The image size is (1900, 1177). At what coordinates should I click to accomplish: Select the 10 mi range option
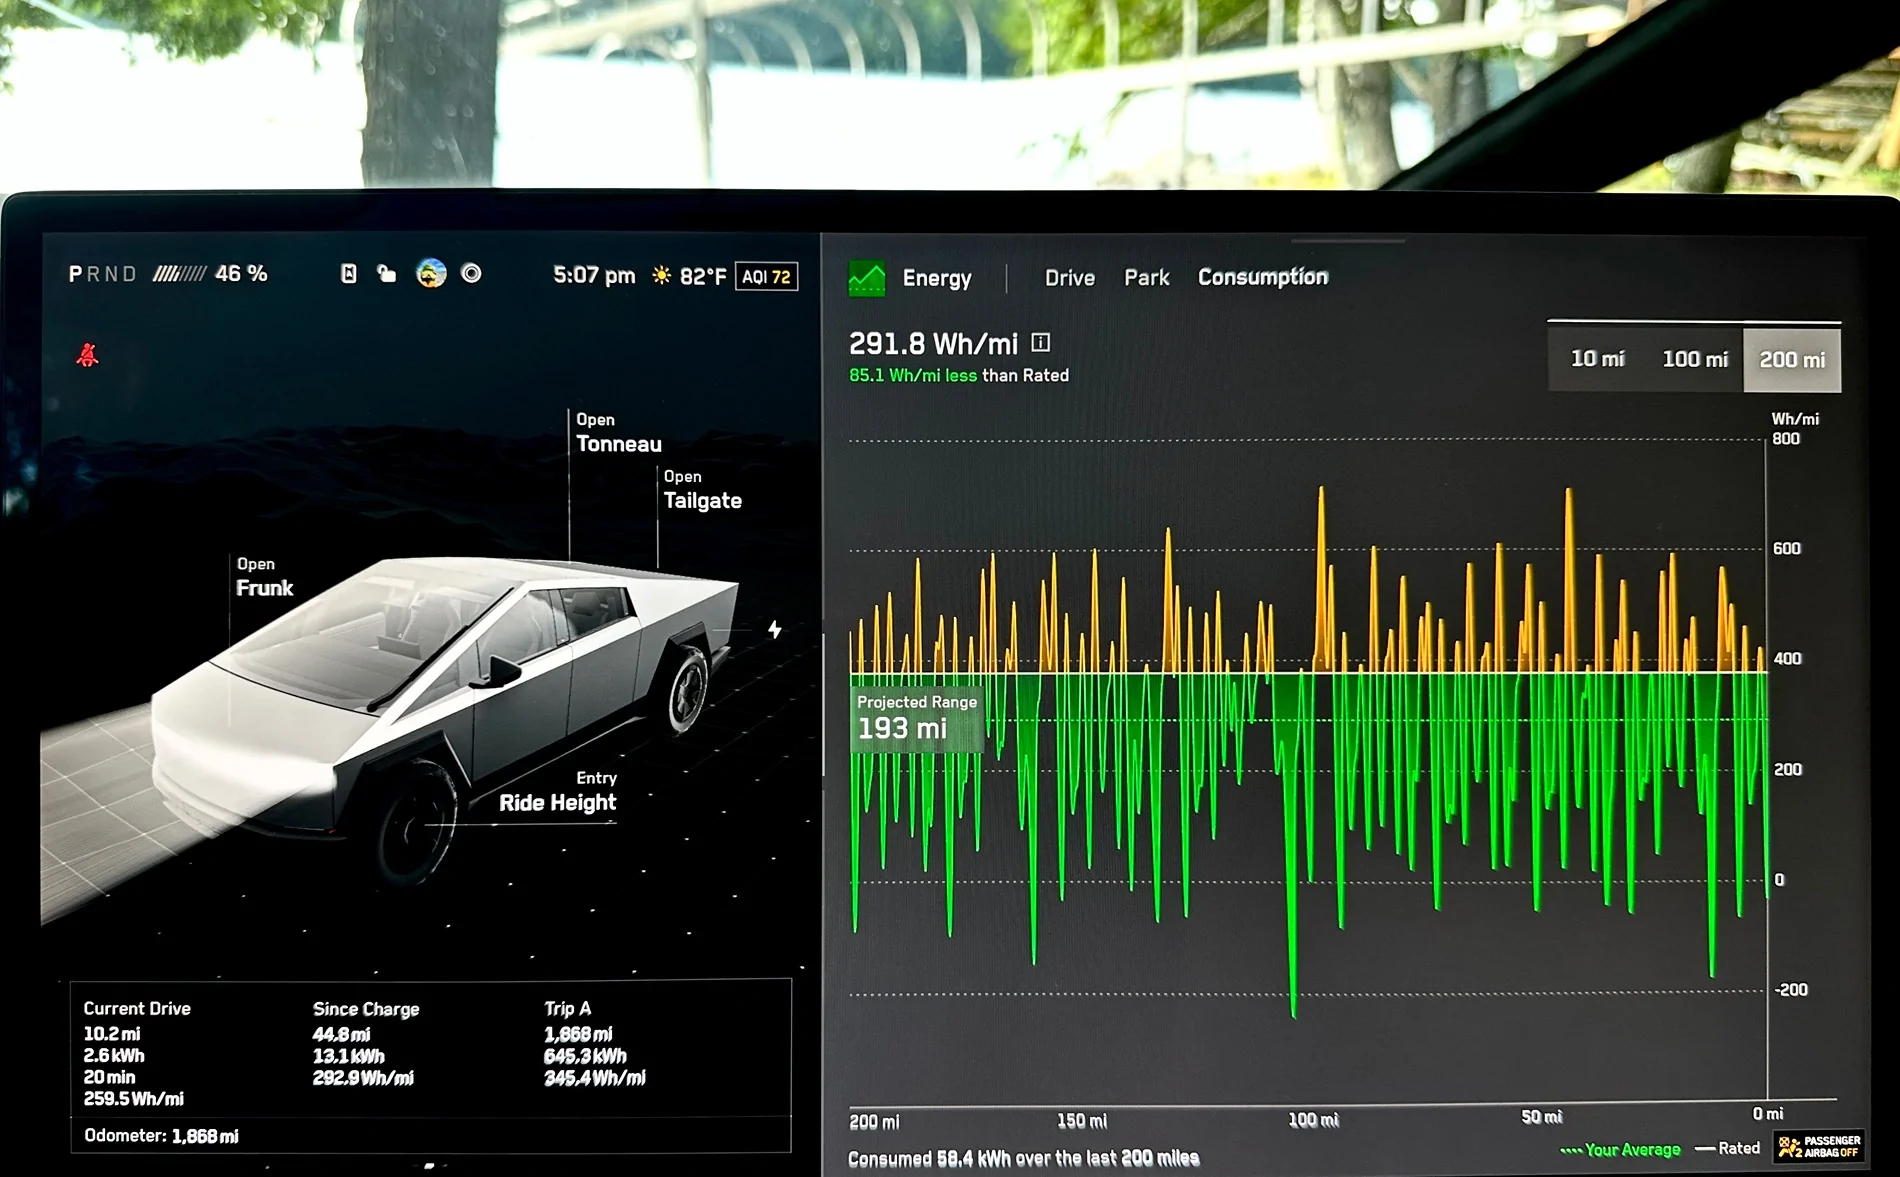click(1597, 359)
